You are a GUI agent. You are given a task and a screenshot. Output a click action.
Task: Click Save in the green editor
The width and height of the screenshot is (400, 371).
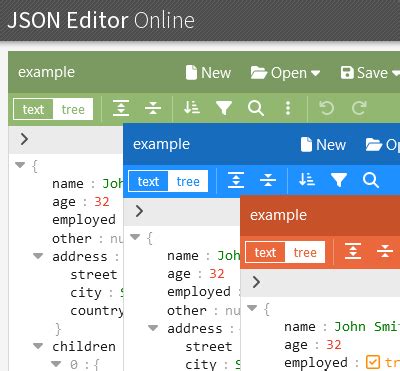(370, 73)
